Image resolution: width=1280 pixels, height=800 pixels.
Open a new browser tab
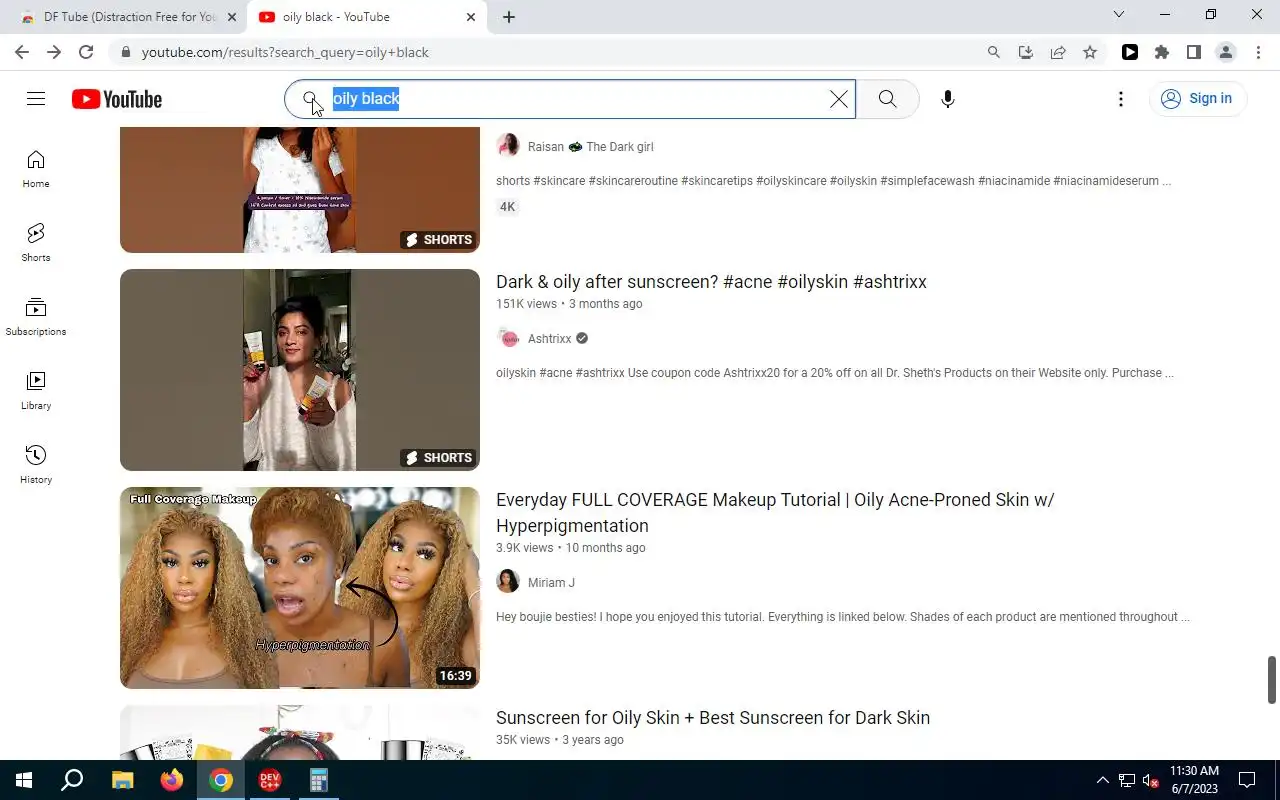pyautogui.click(x=509, y=17)
